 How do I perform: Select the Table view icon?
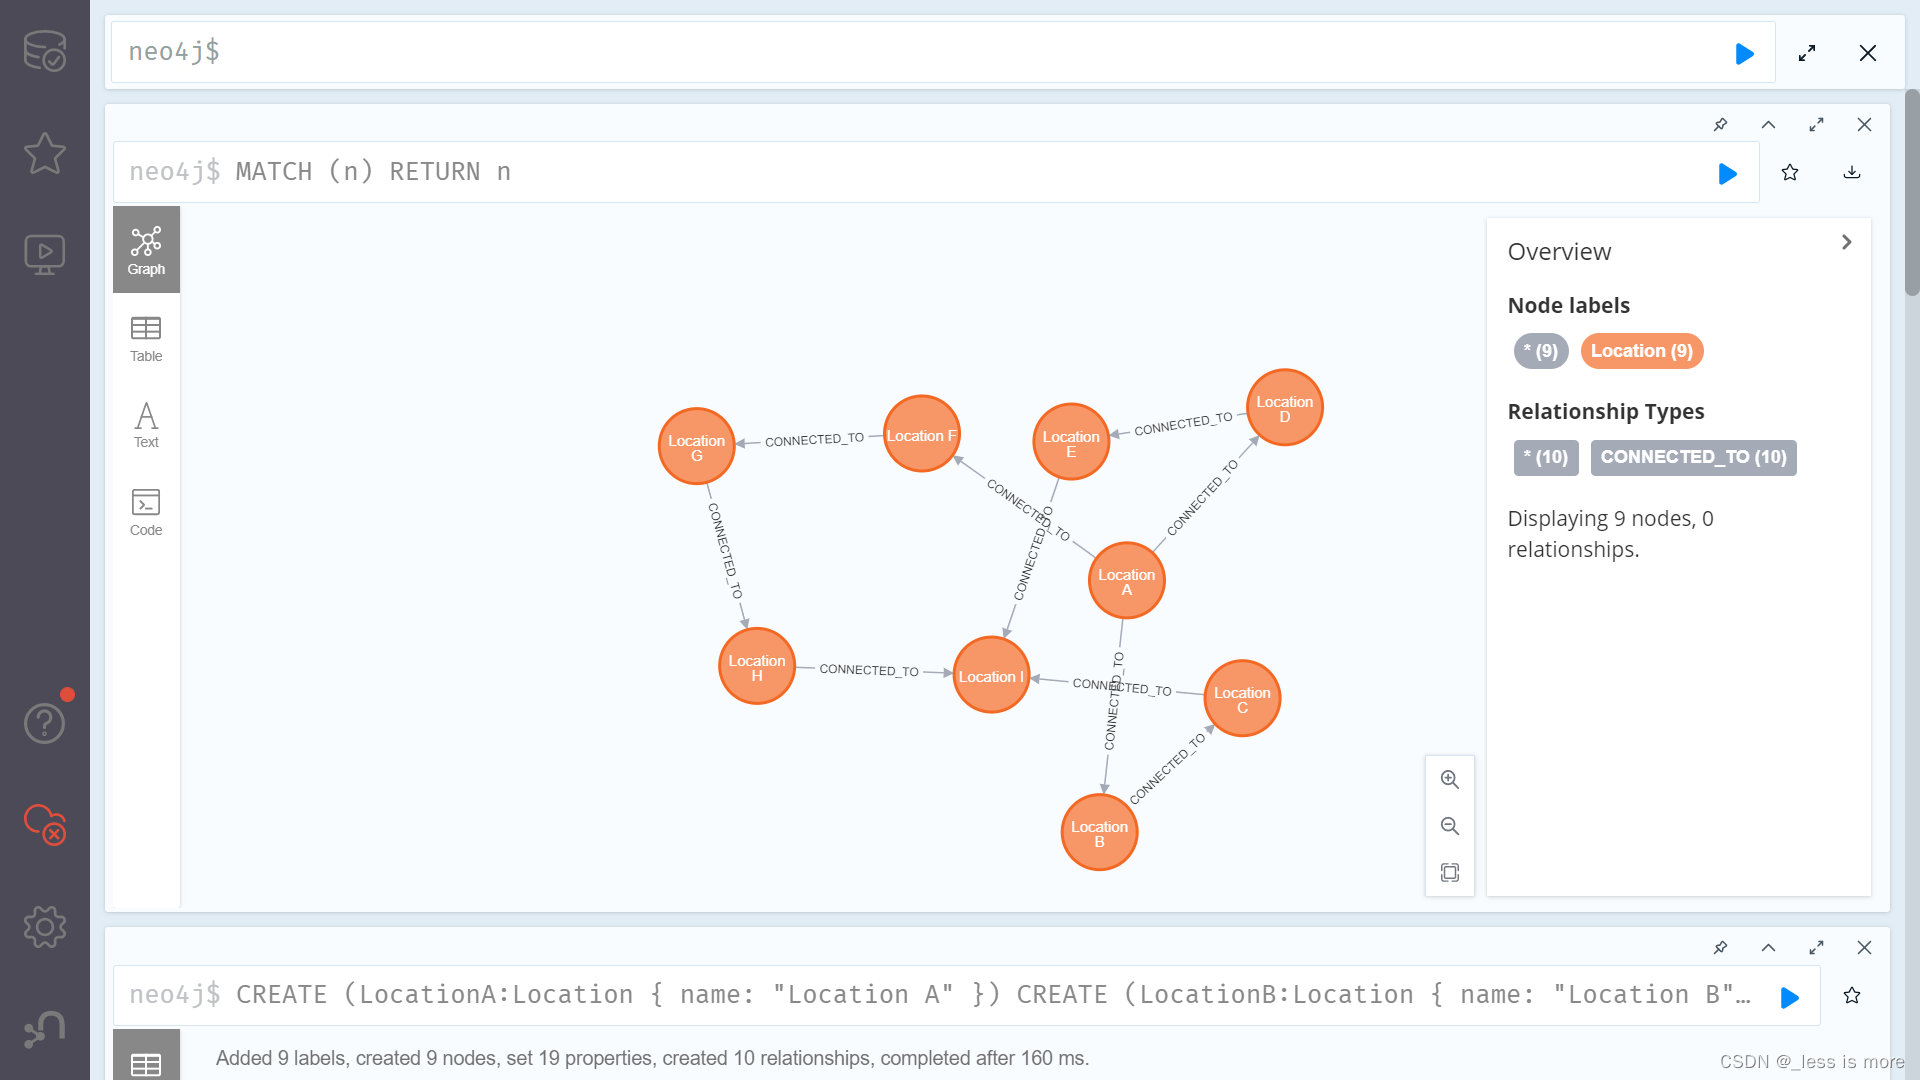pos(145,336)
